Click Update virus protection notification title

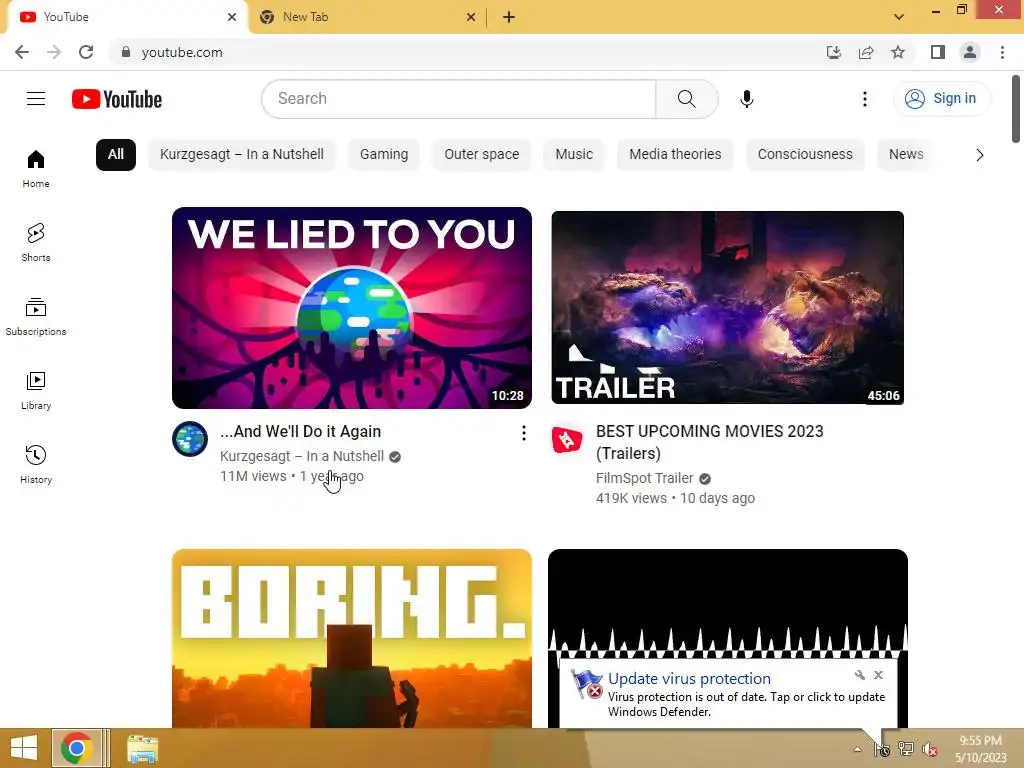point(689,679)
